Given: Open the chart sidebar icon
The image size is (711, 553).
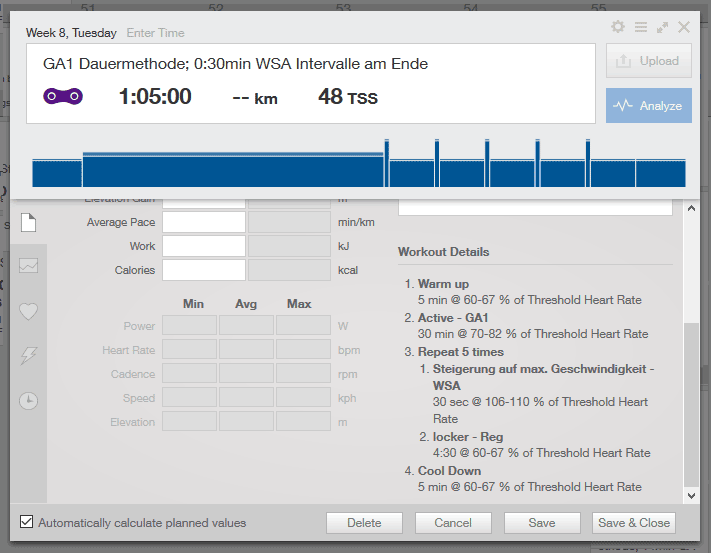Looking at the screenshot, I should (x=29, y=265).
